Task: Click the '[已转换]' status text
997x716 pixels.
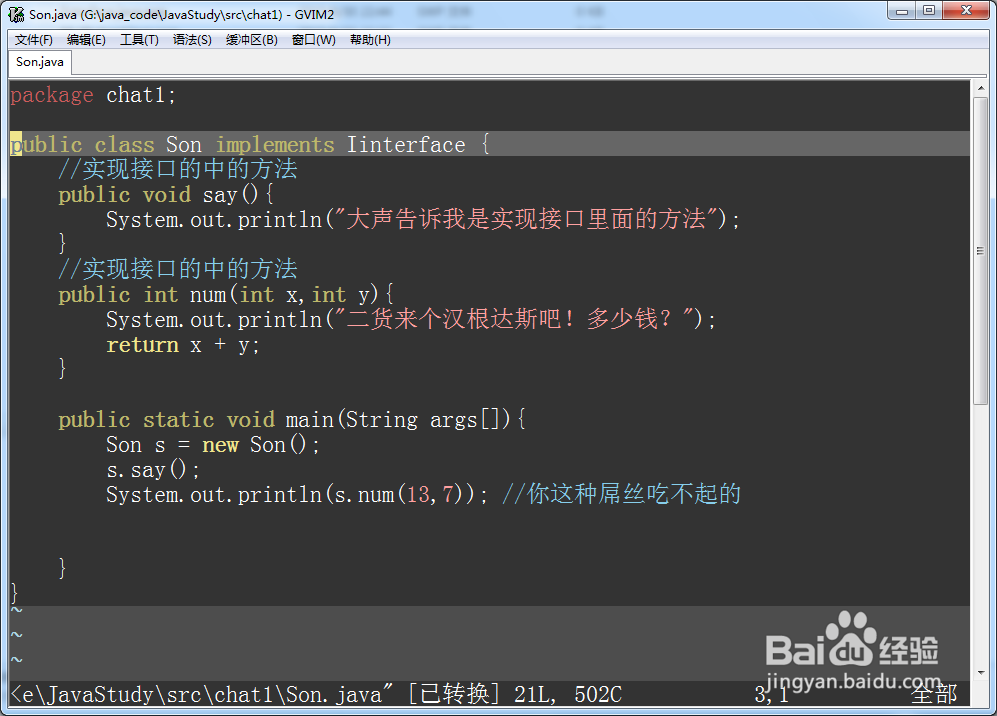Action: click(453, 694)
